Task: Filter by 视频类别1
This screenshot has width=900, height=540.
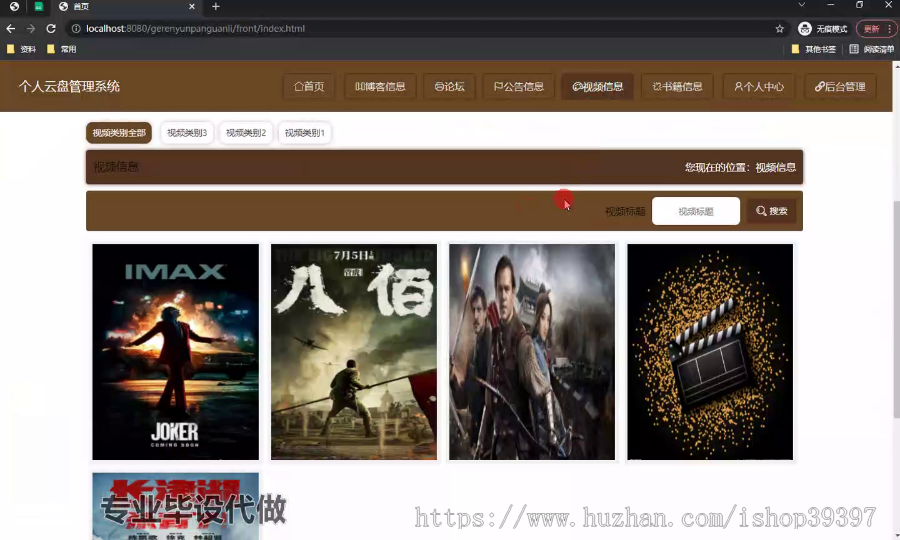Action: tap(304, 133)
